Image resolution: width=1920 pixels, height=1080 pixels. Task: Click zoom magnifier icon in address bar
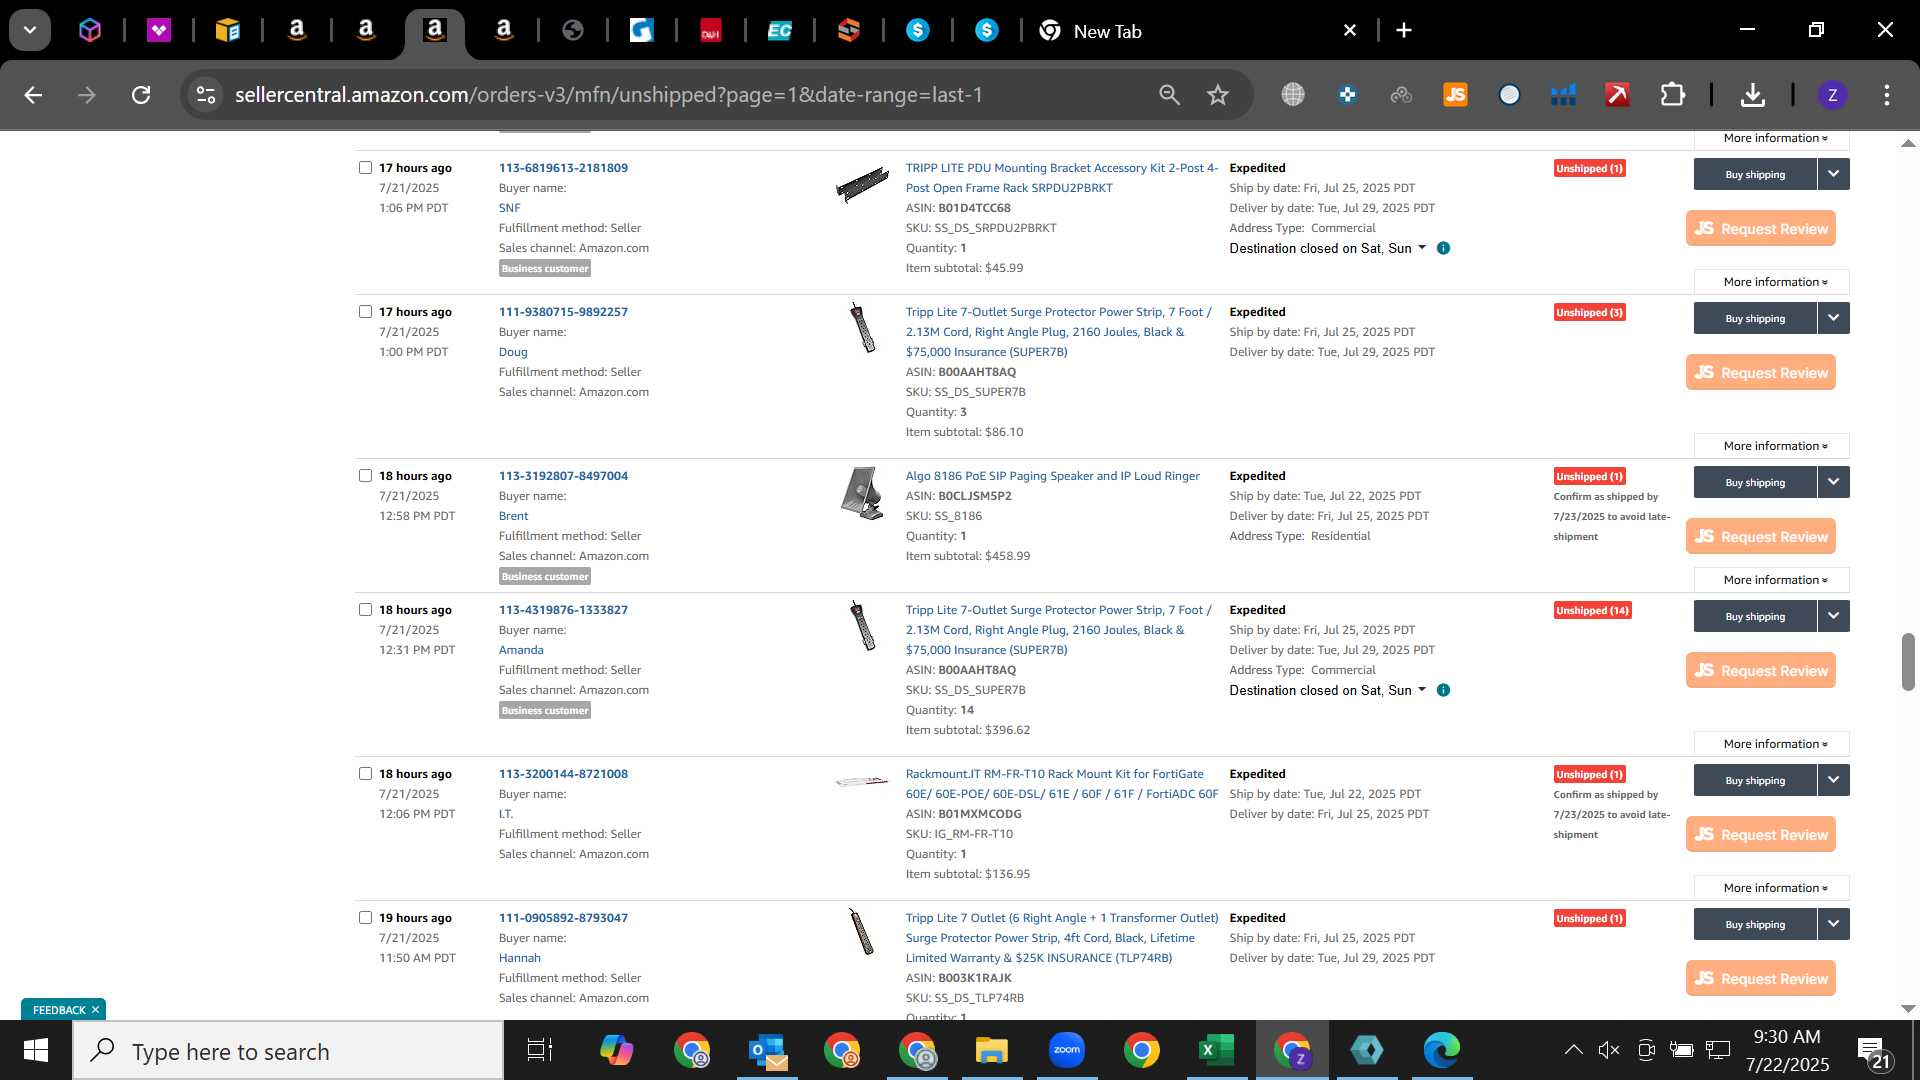[x=1169, y=95]
